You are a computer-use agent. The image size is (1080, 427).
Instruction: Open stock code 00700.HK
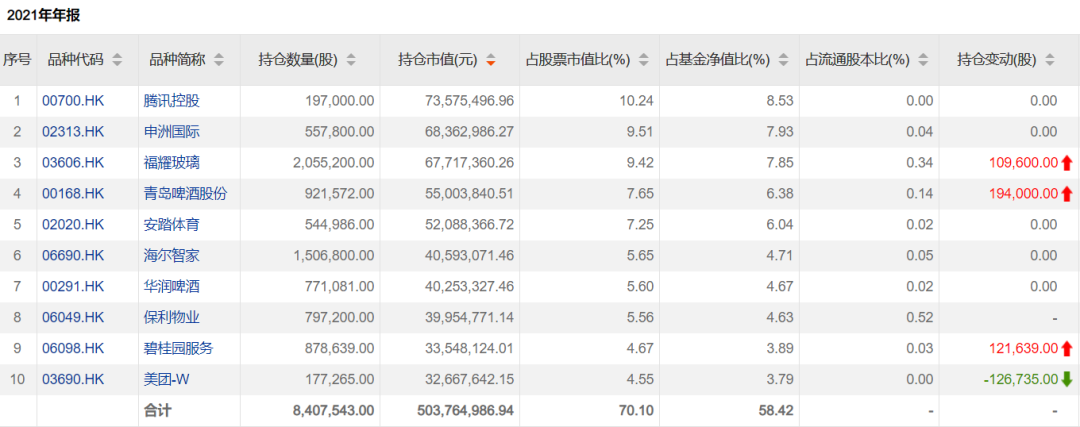click(73, 101)
